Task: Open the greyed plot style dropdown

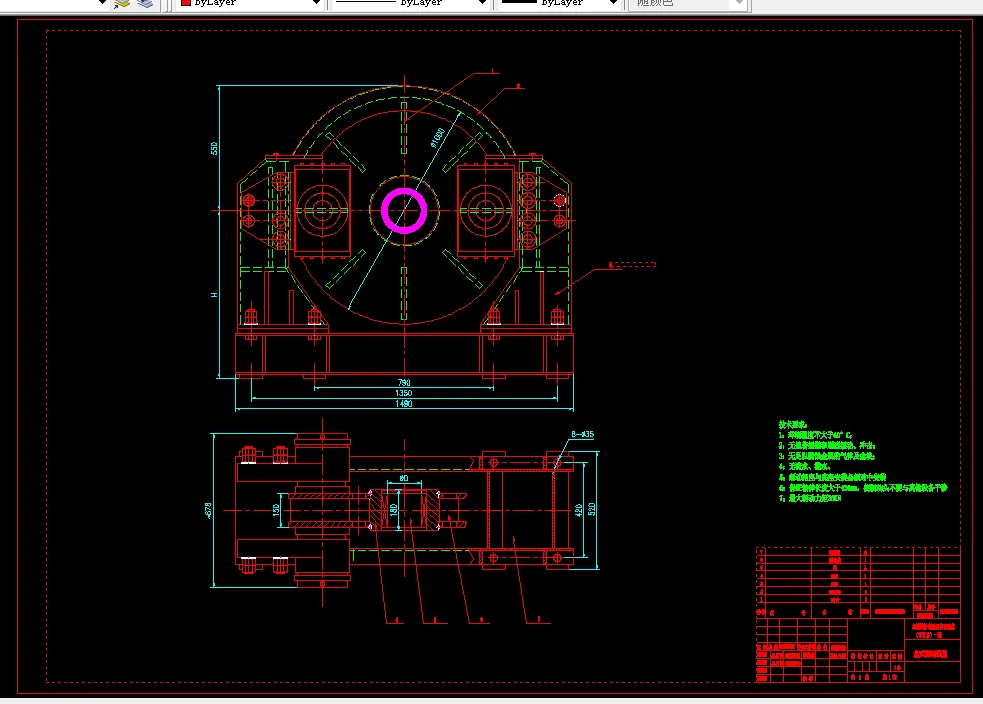Action: (x=688, y=4)
